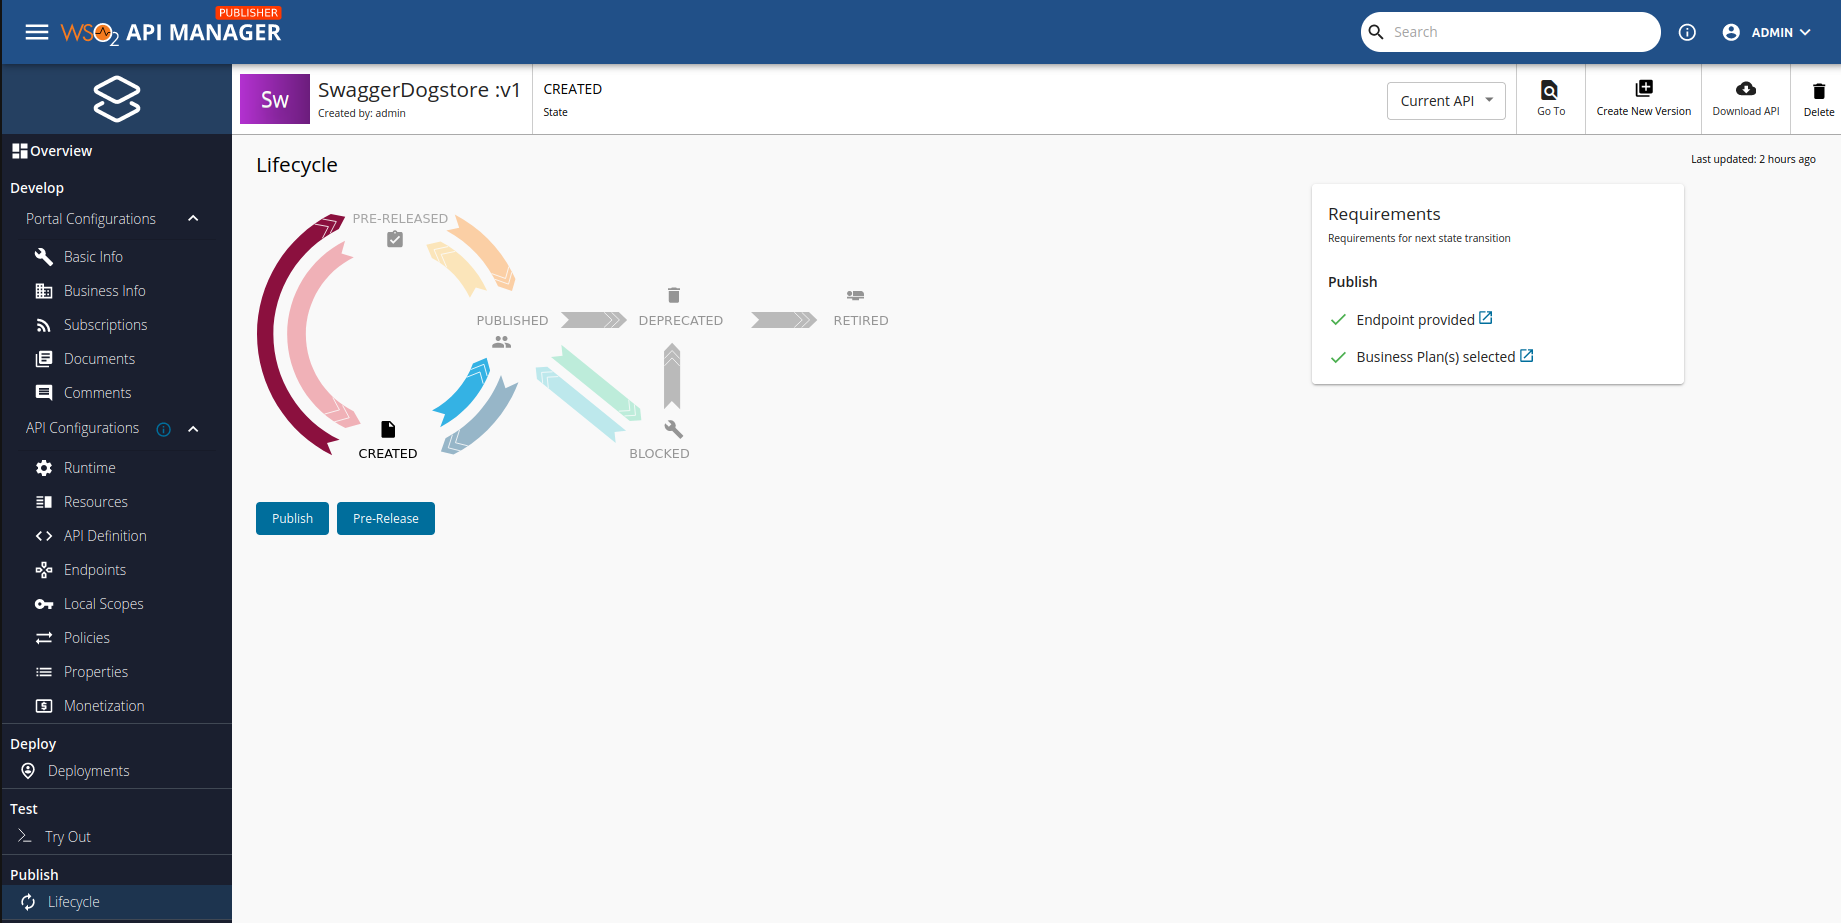The width and height of the screenshot is (1841, 923).
Task: Click the Try Out terminal icon
Action: tap(25, 836)
